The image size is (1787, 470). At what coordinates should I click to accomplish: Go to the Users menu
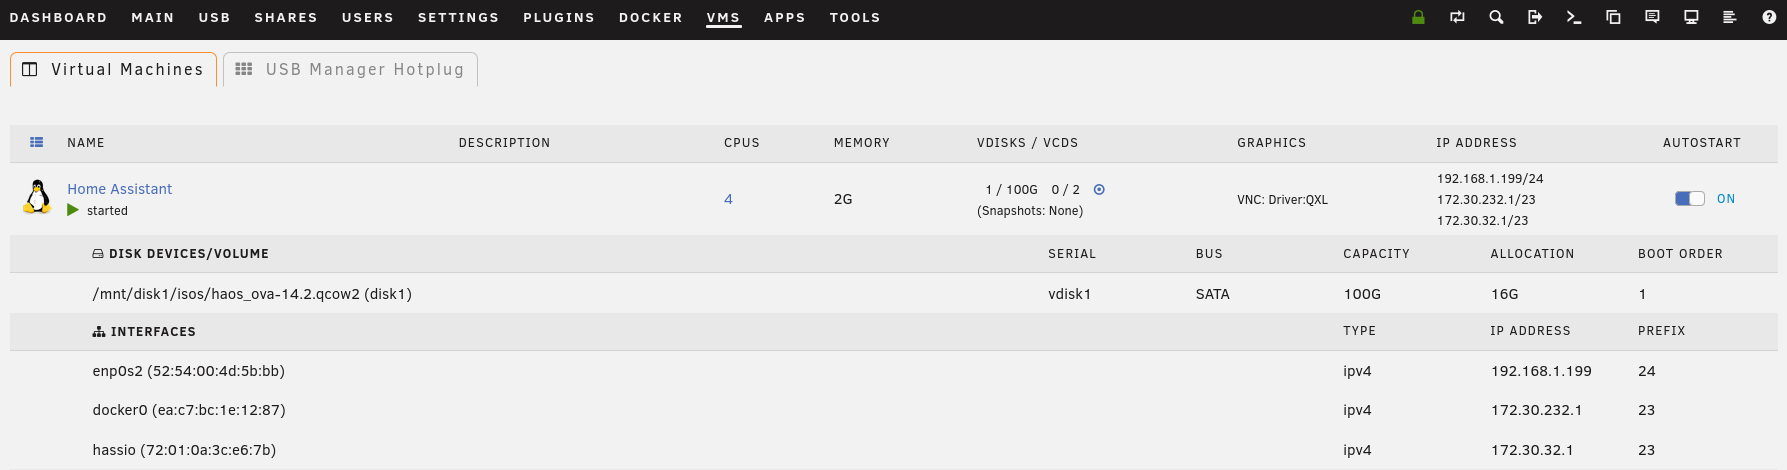[368, 18]
